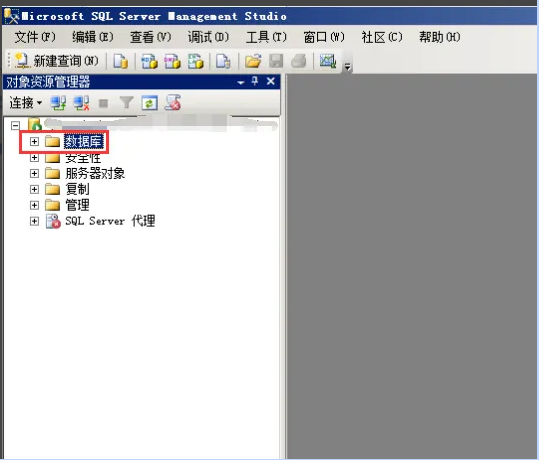539x460 pixels.
Task: Open a Database Engine Query from toolbar
Action: [121, 61]
